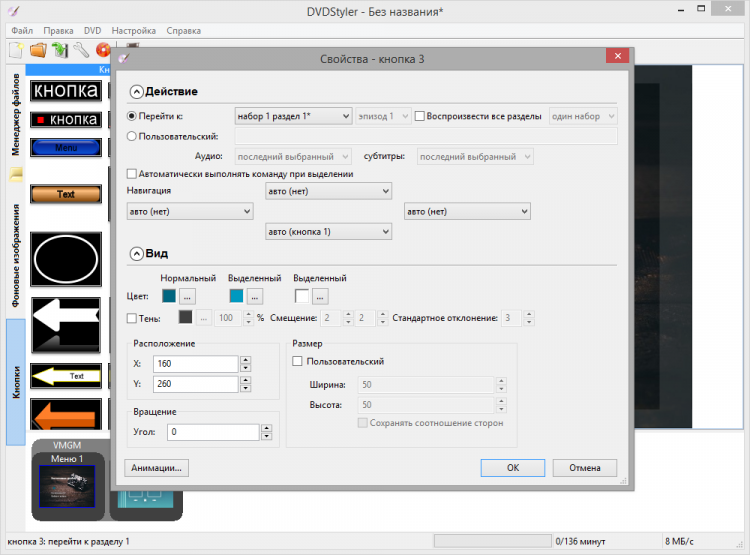This screenshot has height=555, width=750.
Task: Collapse the Вид section
Action: [136, 254]
